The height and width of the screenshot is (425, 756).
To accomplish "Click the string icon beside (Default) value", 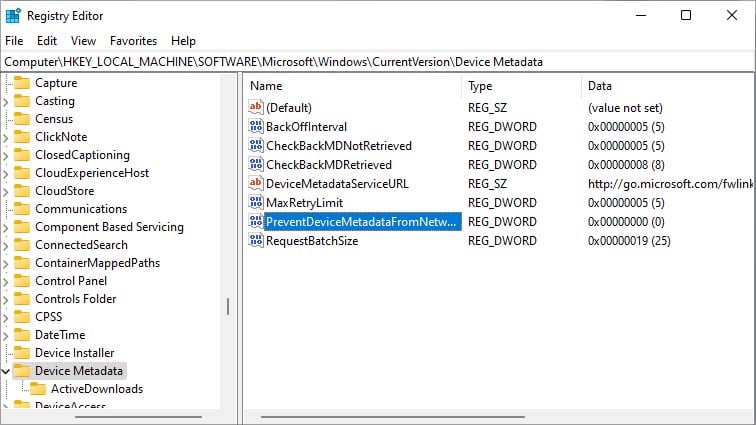I will pyautogui.click(x=255, y=107).
